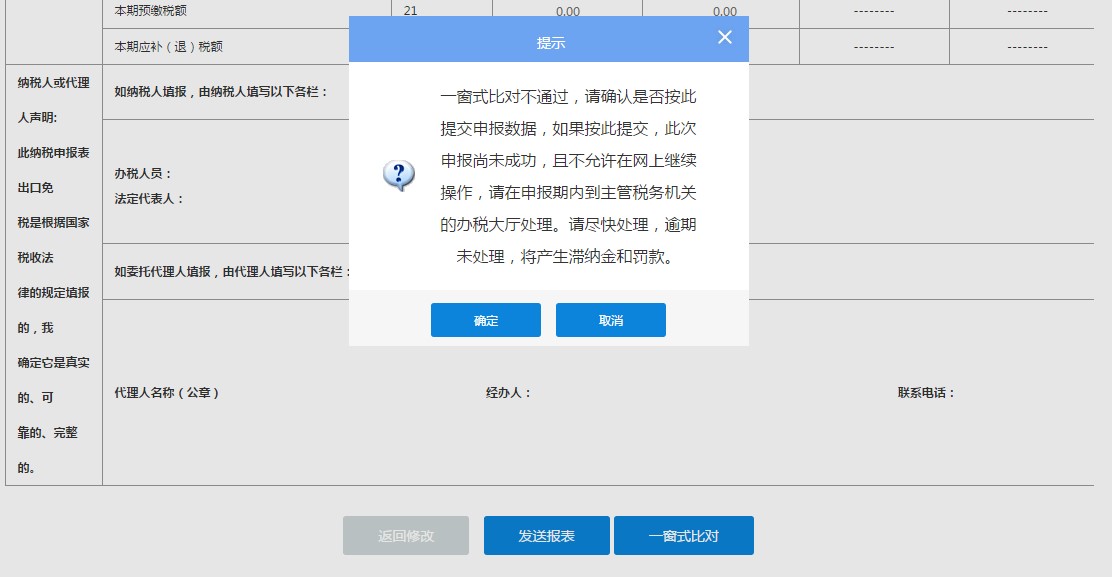Select the 纳税人或代理人声明 sidebar text
Image resolution: width=1112 pixels, height=577 pixels.
pyautogui.click(x=52, y=83)
